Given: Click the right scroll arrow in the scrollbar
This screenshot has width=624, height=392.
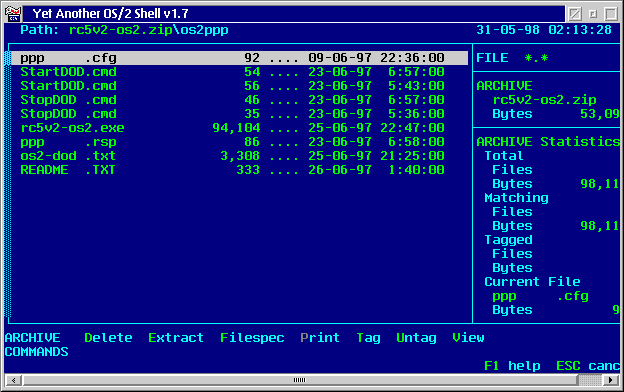Looking at the screenshot, I should coord(610,380).
